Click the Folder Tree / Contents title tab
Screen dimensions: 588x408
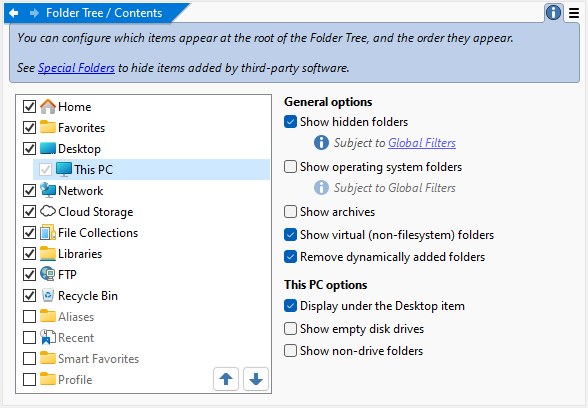pyautogui.click(x=104, y=13)
